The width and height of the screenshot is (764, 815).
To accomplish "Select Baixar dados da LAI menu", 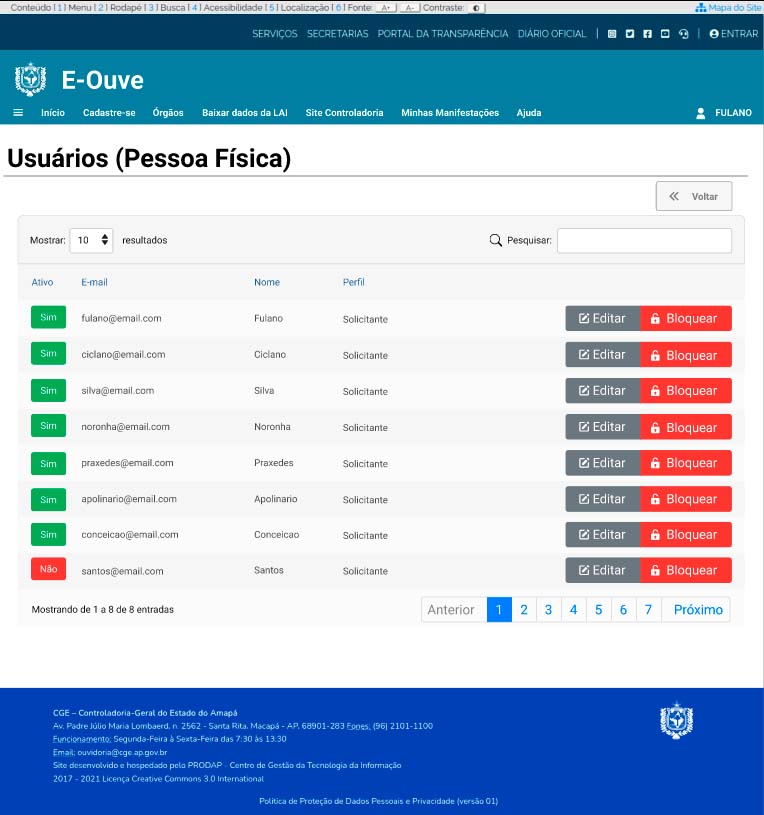I will 244,113.
